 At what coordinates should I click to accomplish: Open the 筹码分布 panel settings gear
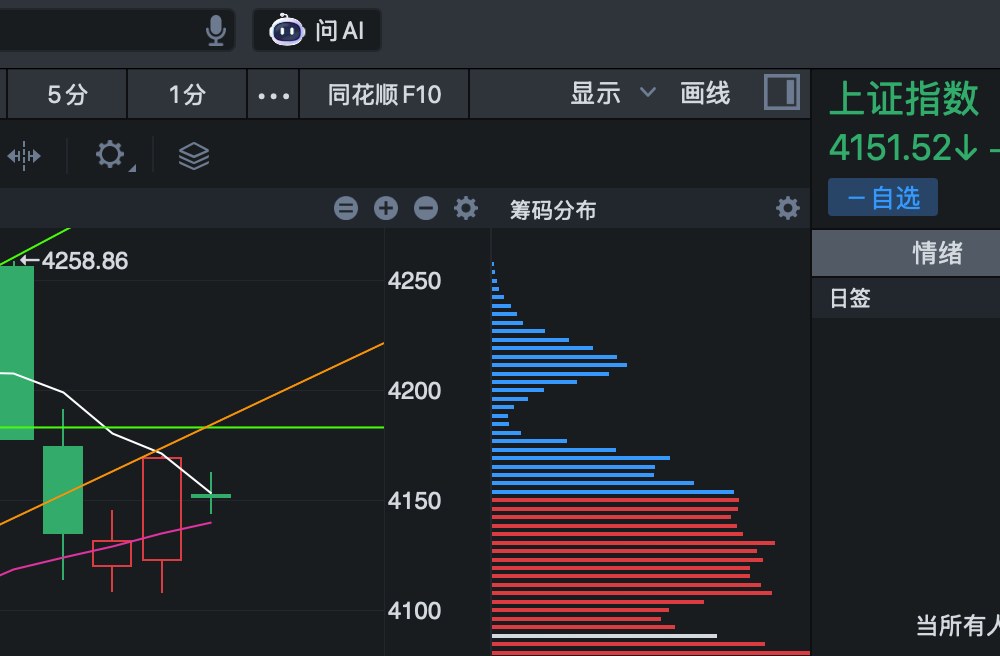pos(788,208)
